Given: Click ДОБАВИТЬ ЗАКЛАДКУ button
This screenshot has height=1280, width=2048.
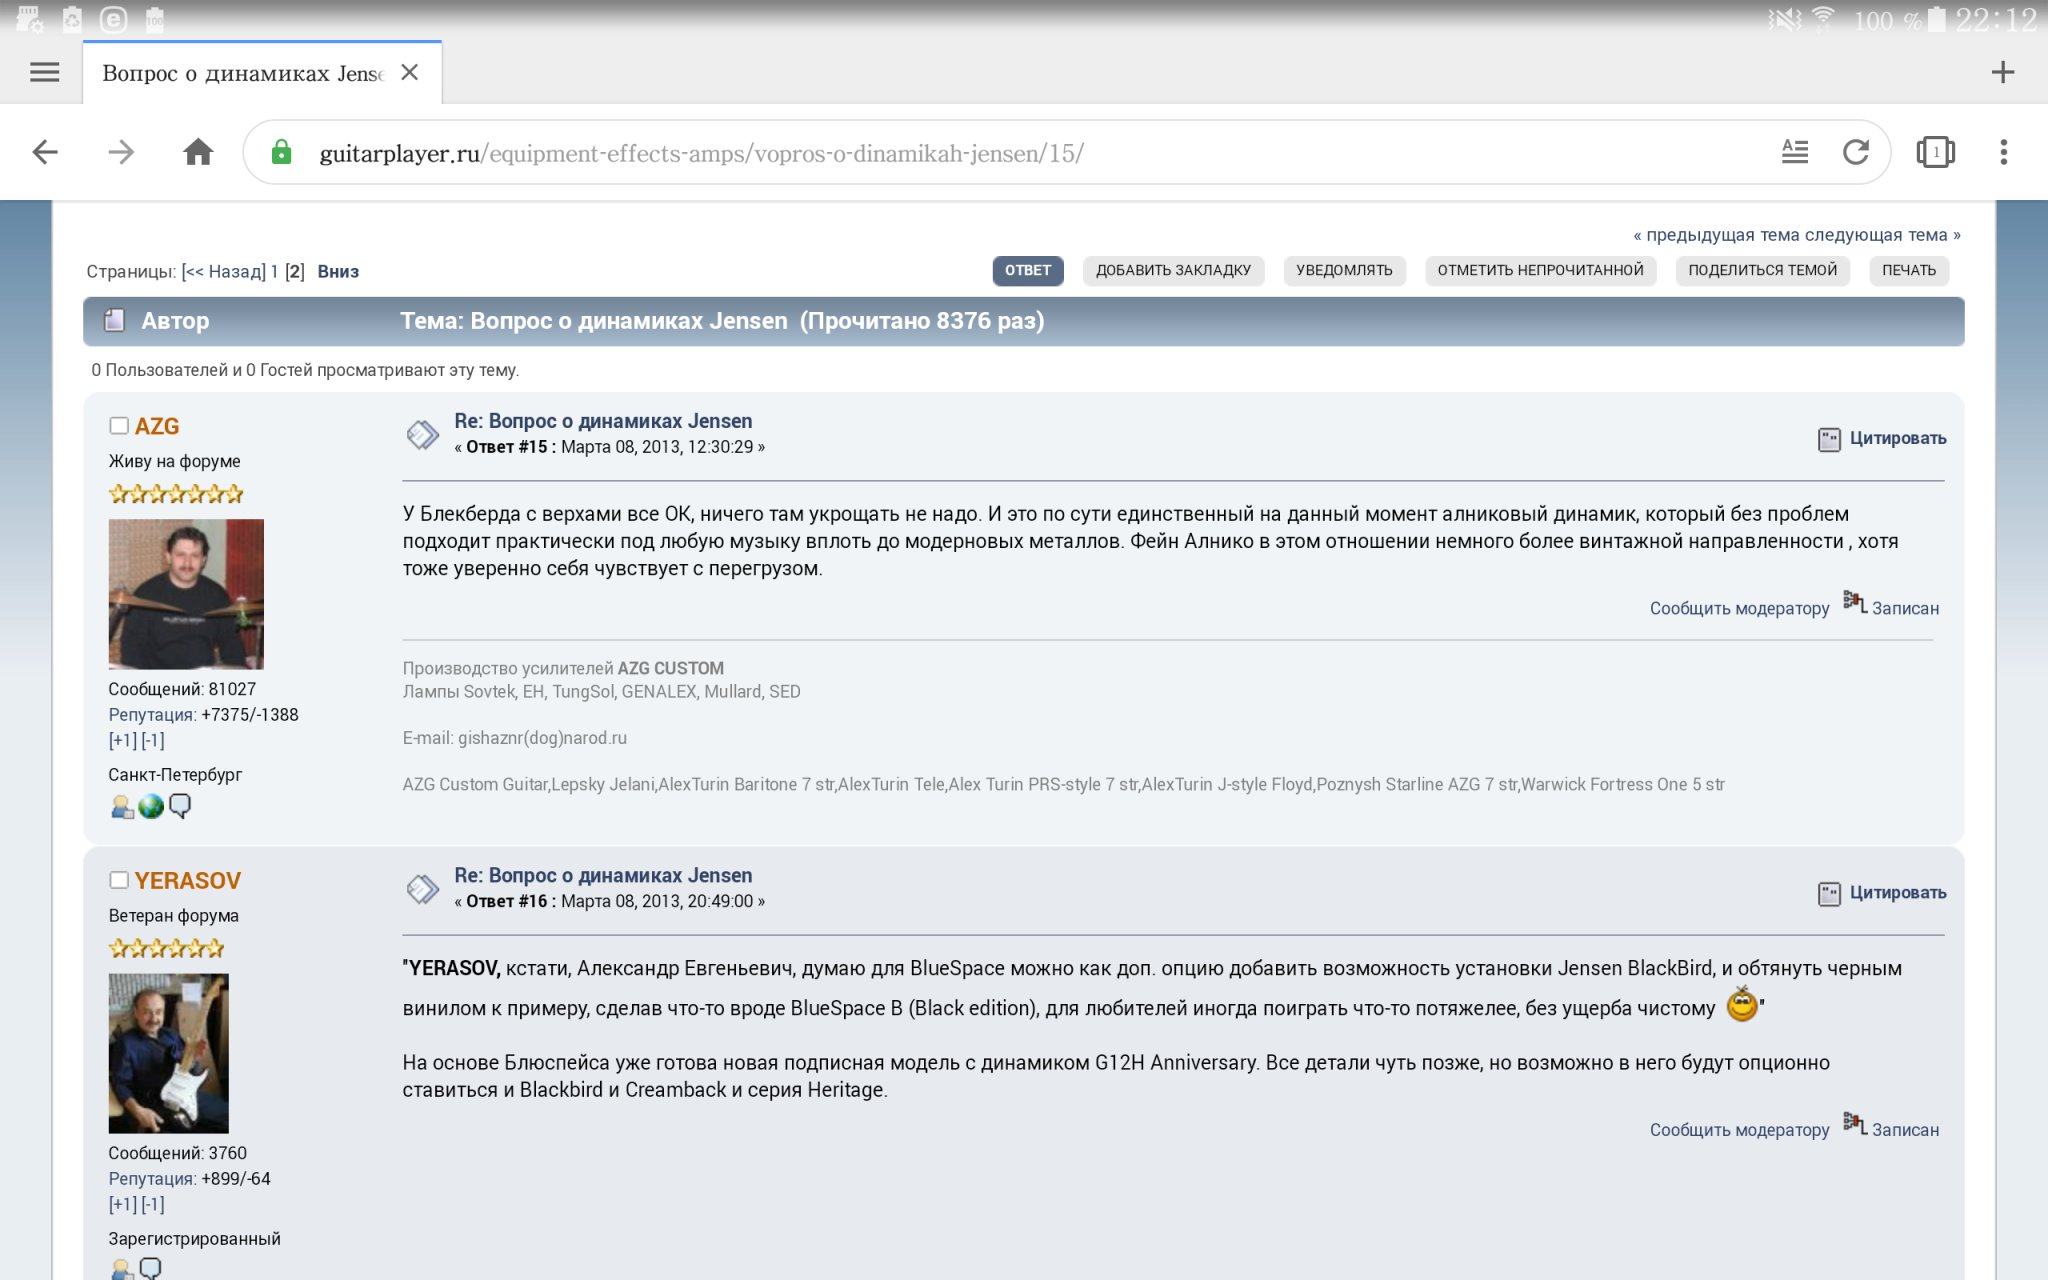Looking at the screenshot, I should point(1172,270).
